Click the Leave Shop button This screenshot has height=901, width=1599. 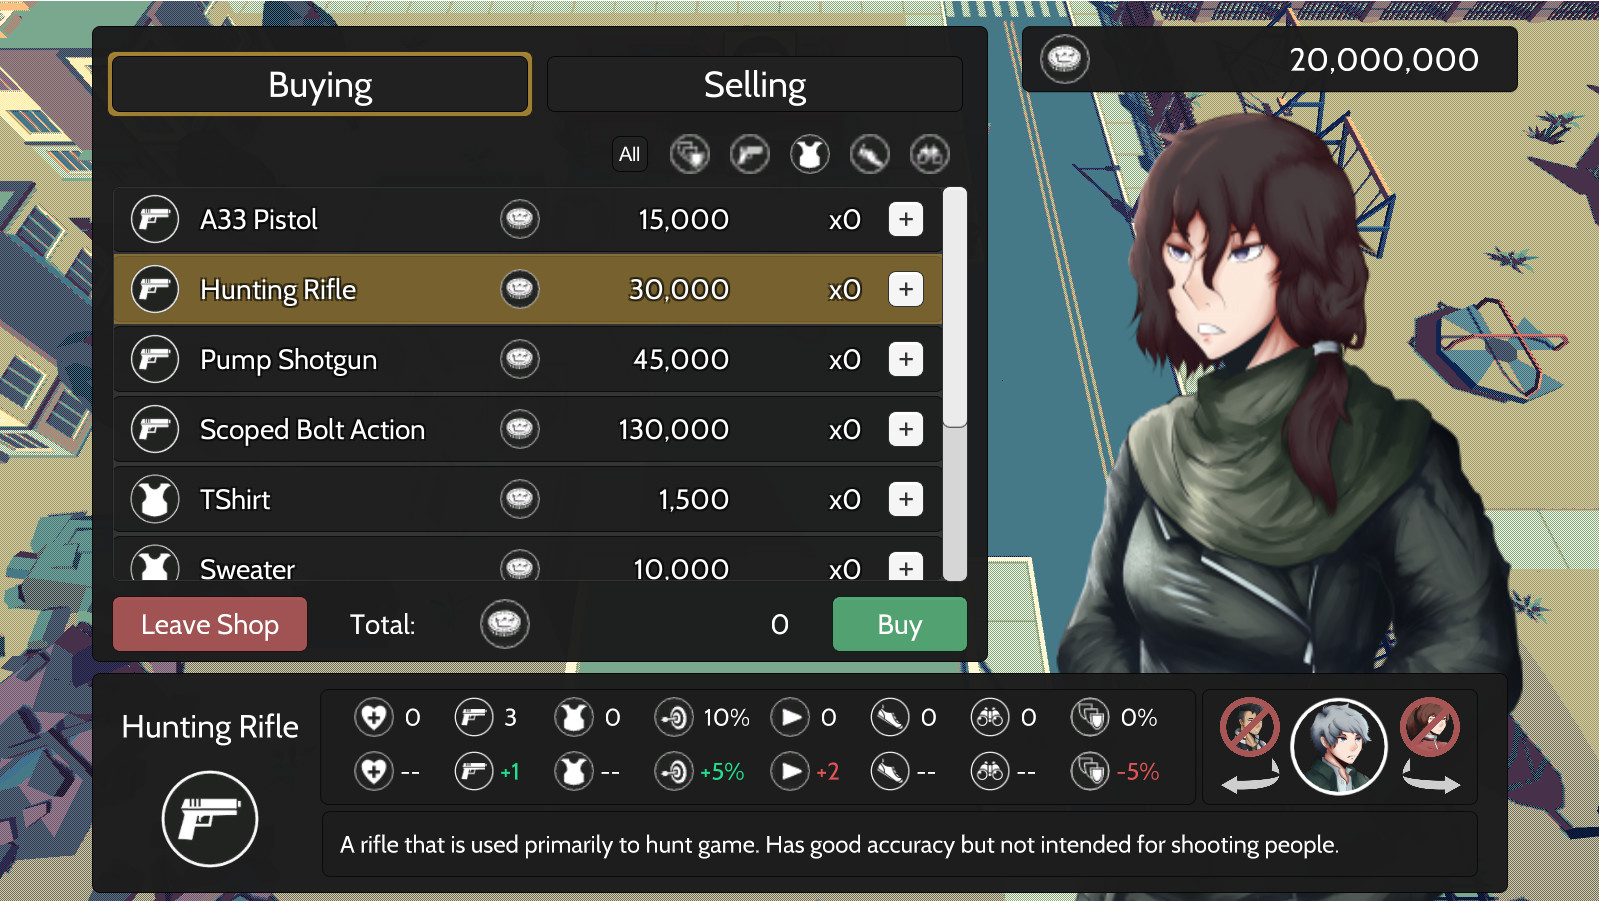pos(210,624)
